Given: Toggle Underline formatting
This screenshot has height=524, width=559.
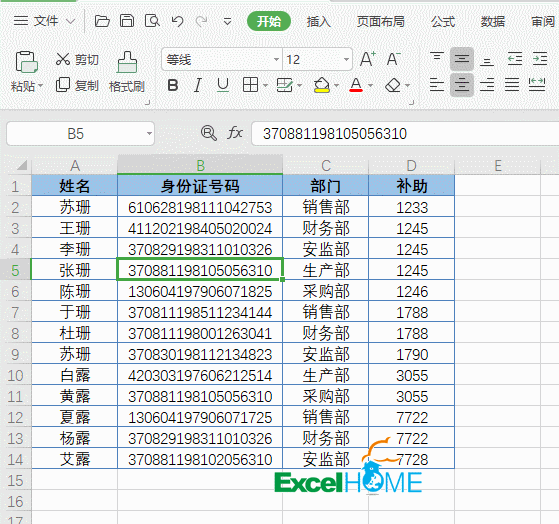Looking at the screenshot, I should (223, 86).
